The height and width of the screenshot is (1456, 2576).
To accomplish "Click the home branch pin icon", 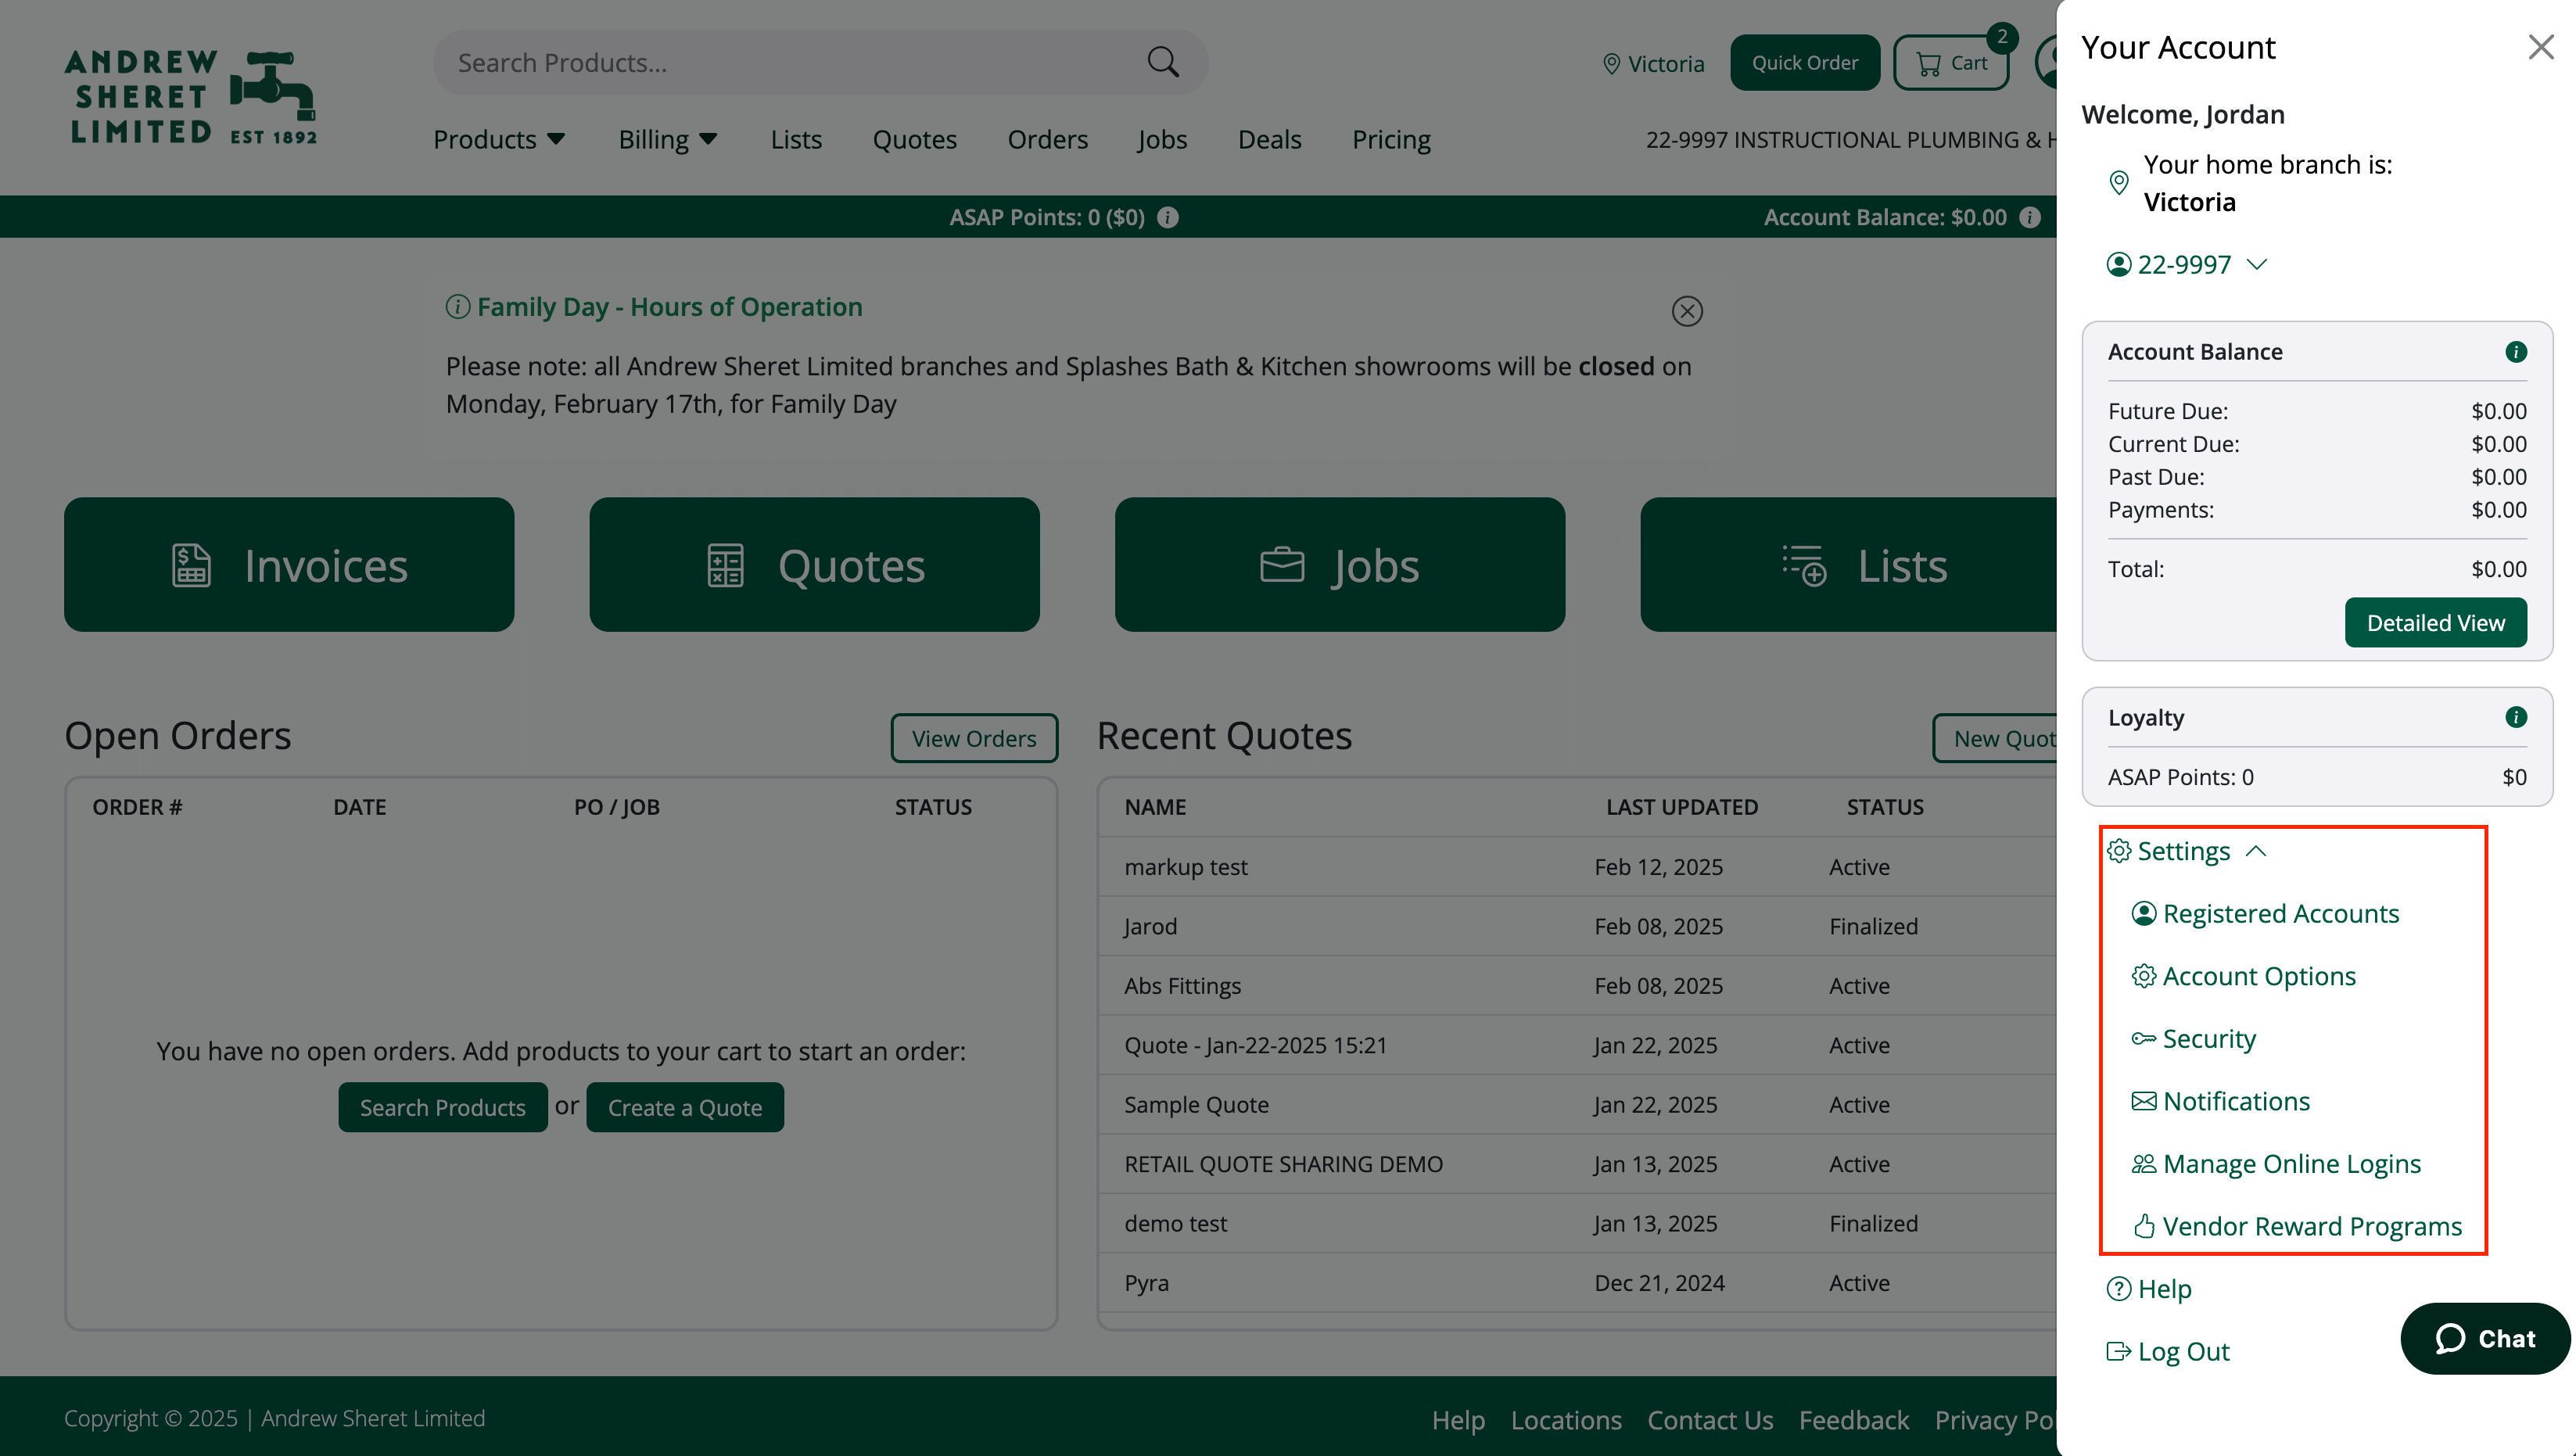I will [2118, 183].
